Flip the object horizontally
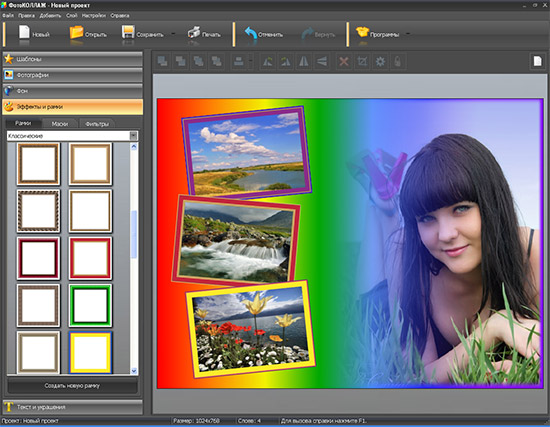550x427 pixels. 304,61
